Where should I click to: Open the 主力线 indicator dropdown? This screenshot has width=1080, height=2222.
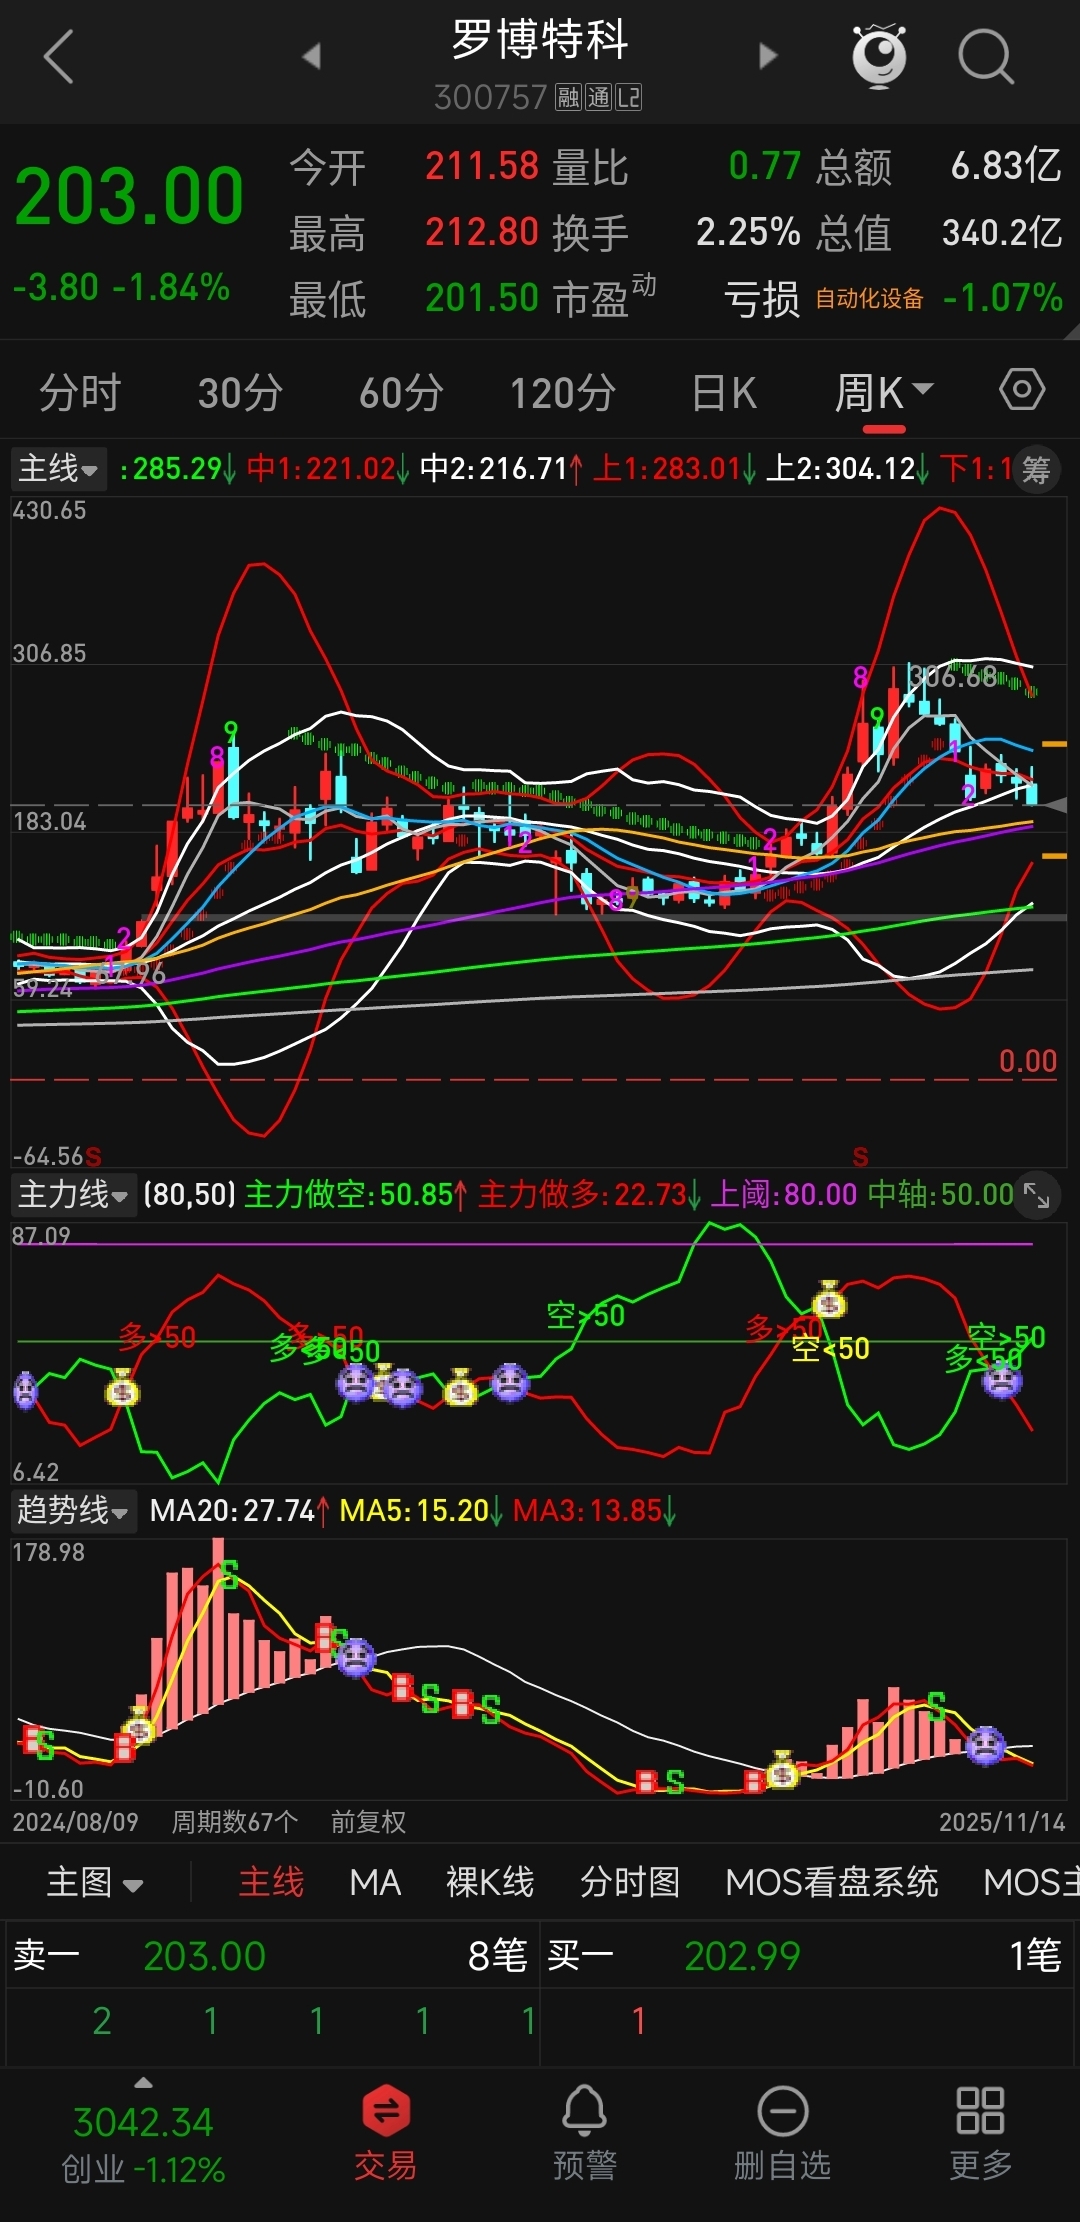72,1194
